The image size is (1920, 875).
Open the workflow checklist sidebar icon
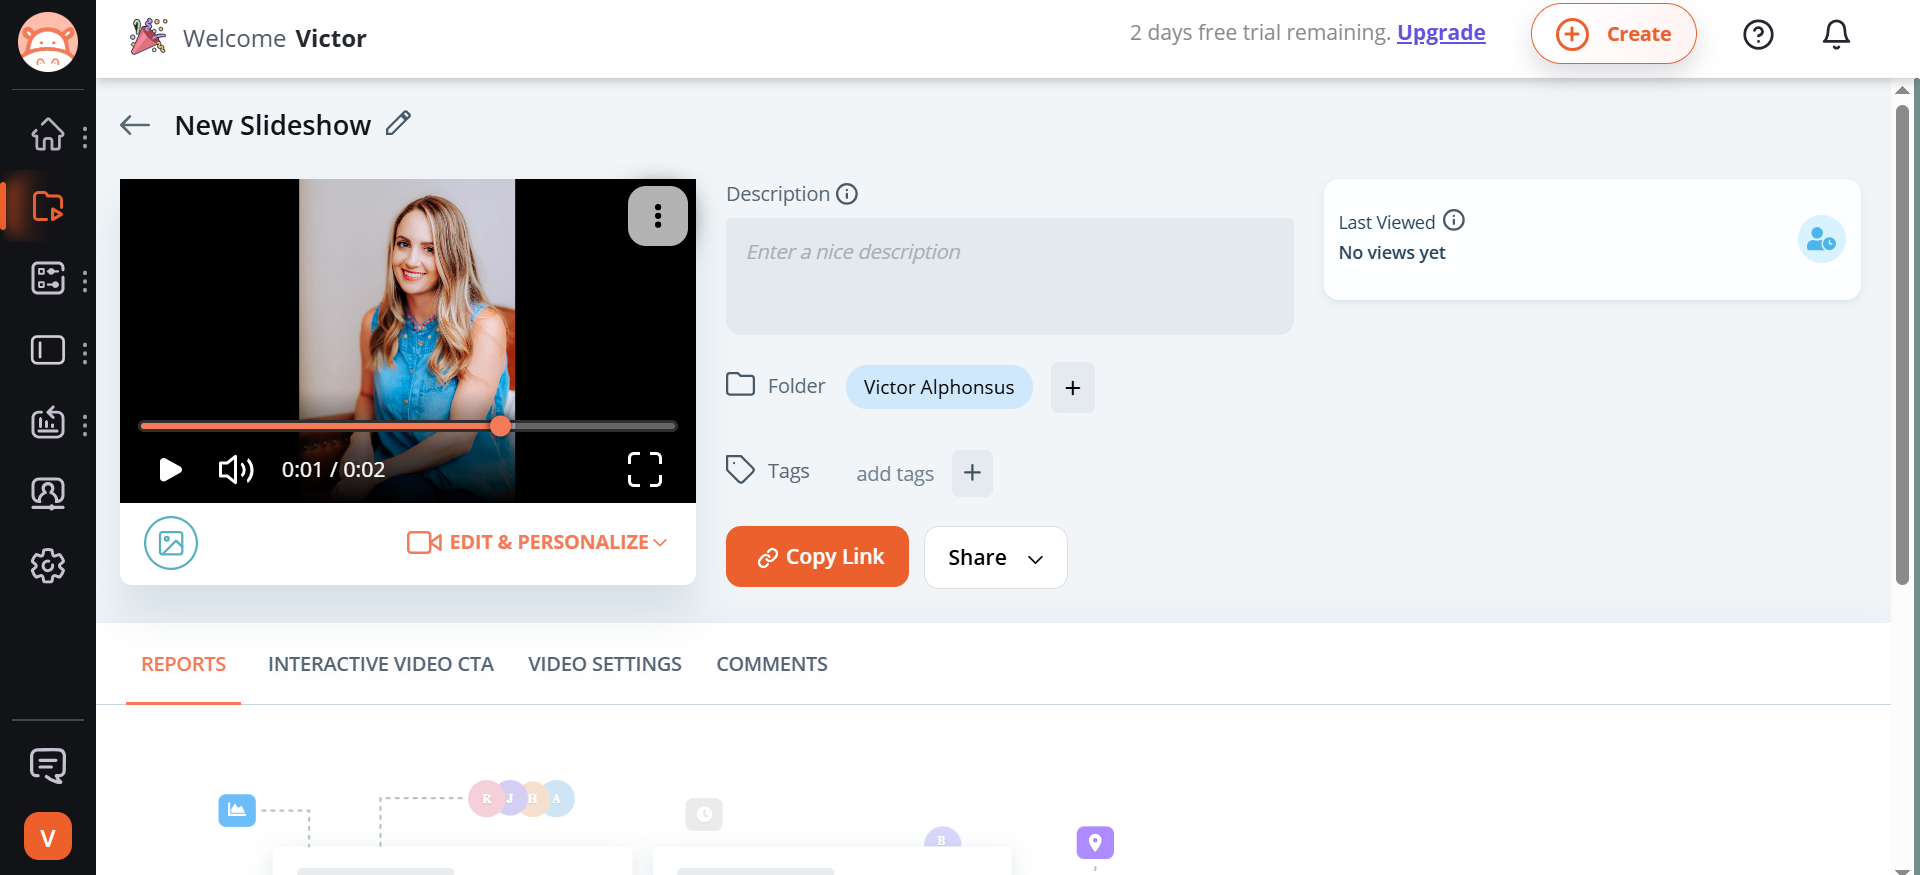coord(47,278)
